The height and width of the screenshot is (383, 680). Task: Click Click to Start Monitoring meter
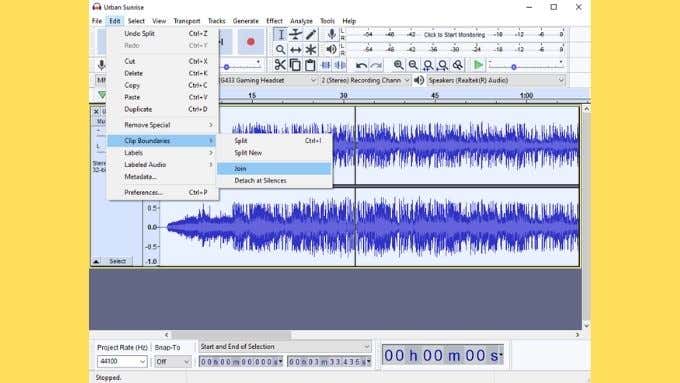pos(454,34)
